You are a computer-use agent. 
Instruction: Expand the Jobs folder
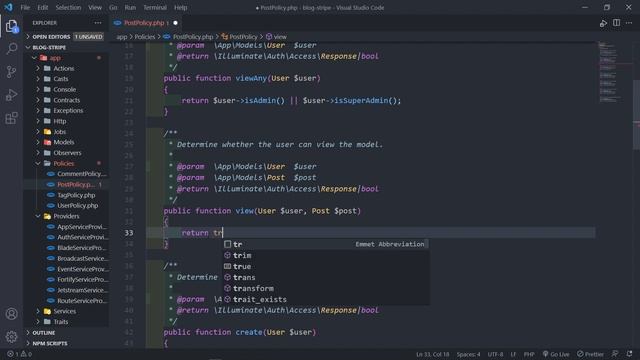click(65, 132)
